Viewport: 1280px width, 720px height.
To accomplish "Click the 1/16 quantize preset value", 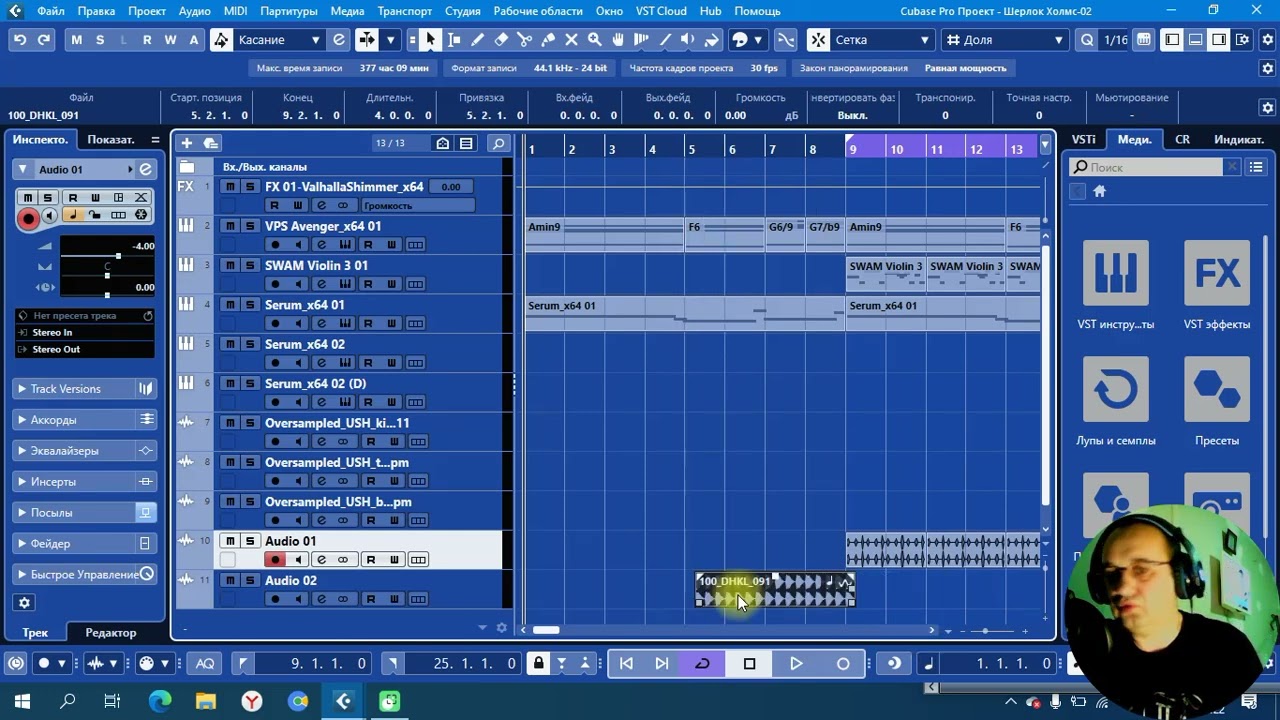I will [1116, 40].
